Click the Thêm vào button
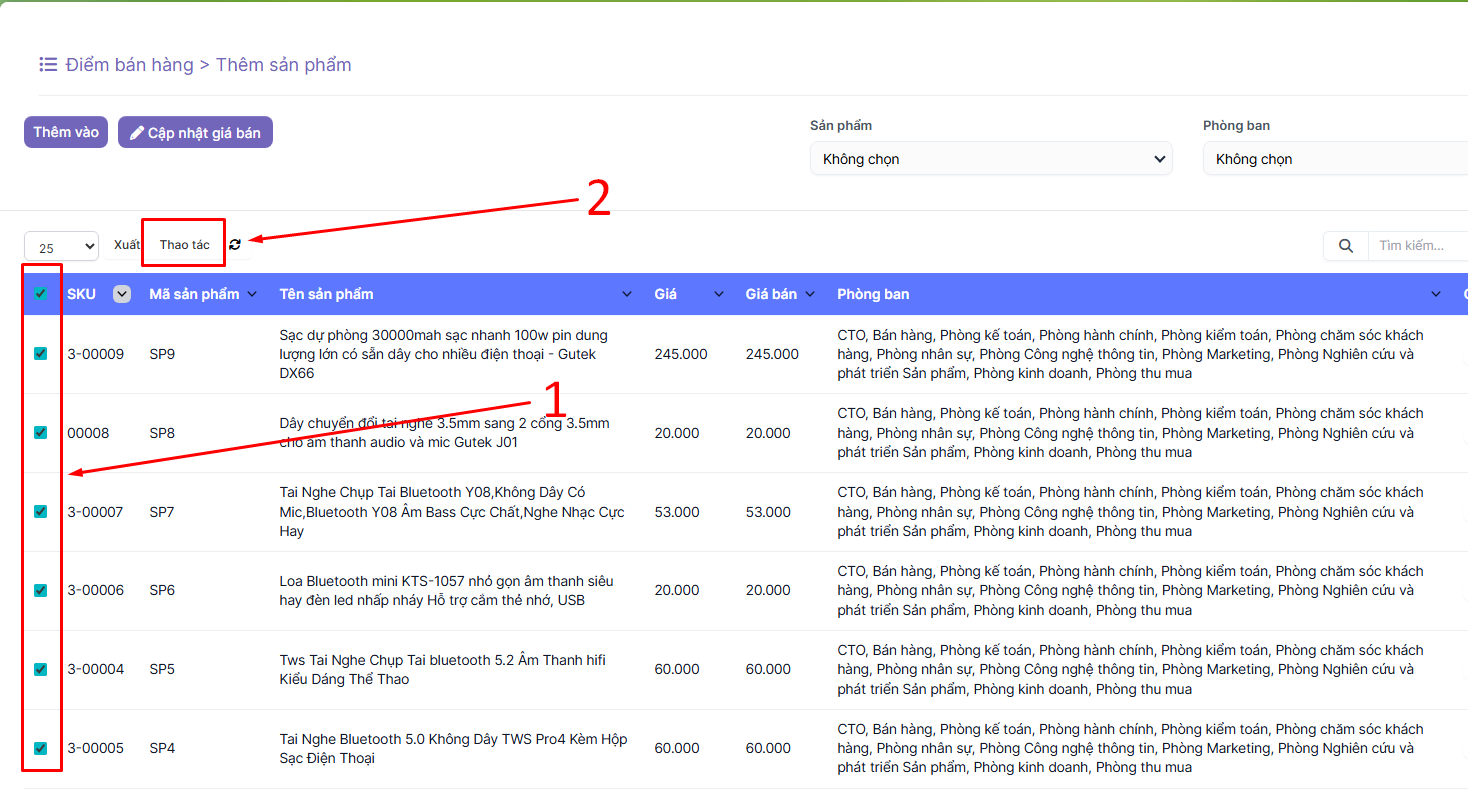 point(66,132)
